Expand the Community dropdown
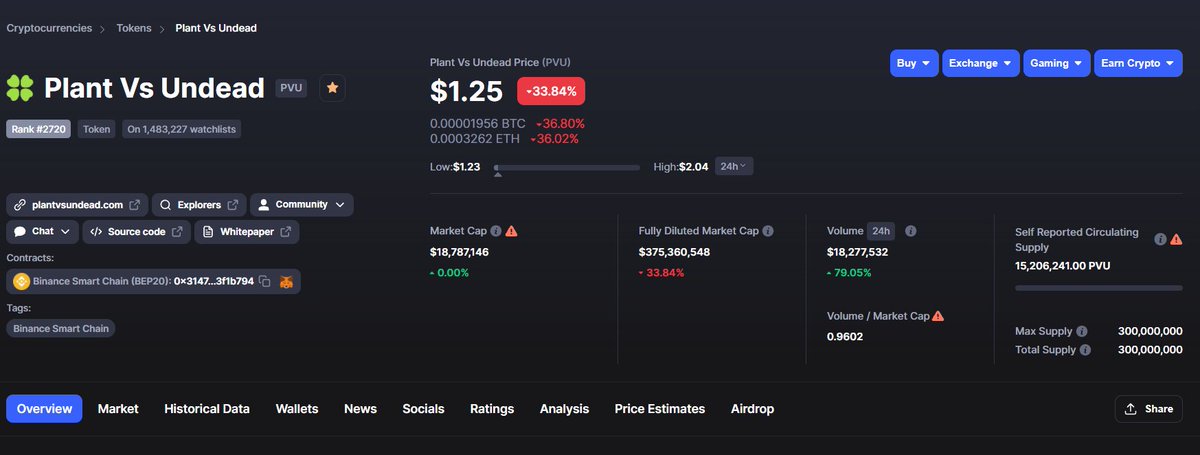1200x455 pixels. click(302, 205)
